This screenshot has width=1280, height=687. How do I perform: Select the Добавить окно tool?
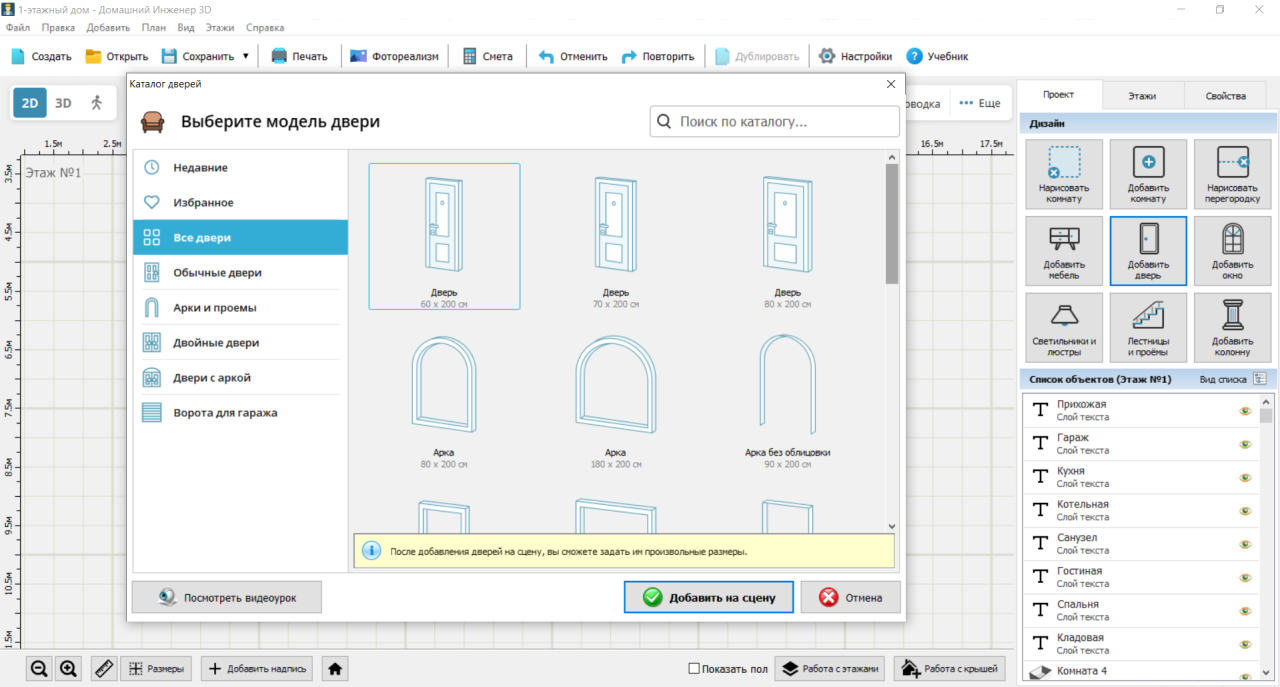click(1232, 251)
